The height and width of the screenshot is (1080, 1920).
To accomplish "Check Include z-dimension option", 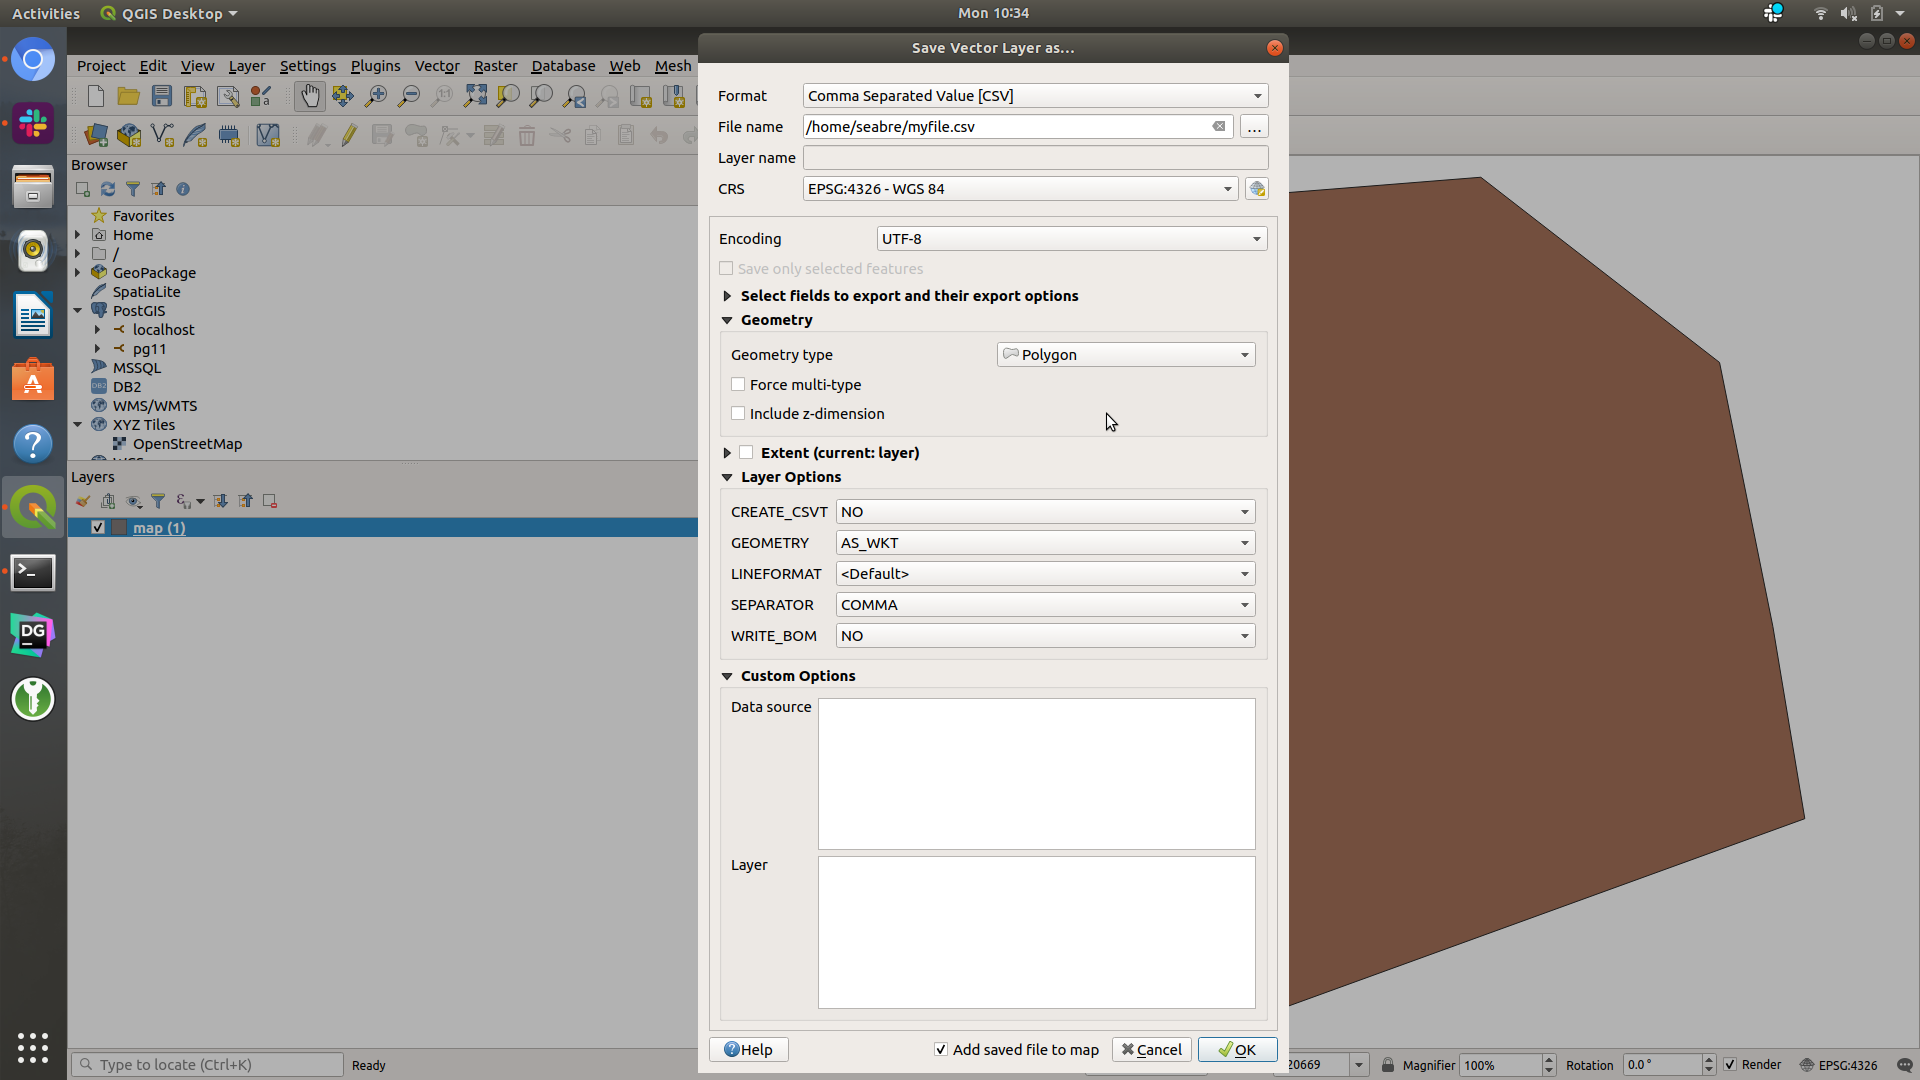I will coord(738,414).
